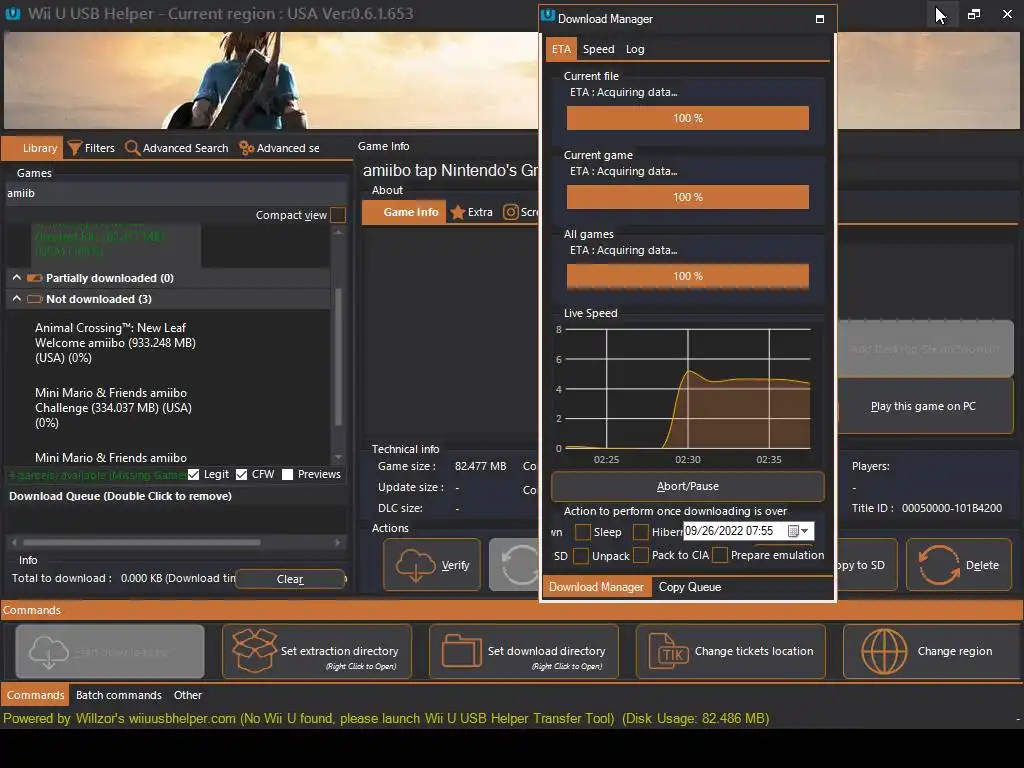The width and height of the screenshot is (1024, 768).
Task: Click the Screenshots tab camera icon
Action: tap(511, 212)
